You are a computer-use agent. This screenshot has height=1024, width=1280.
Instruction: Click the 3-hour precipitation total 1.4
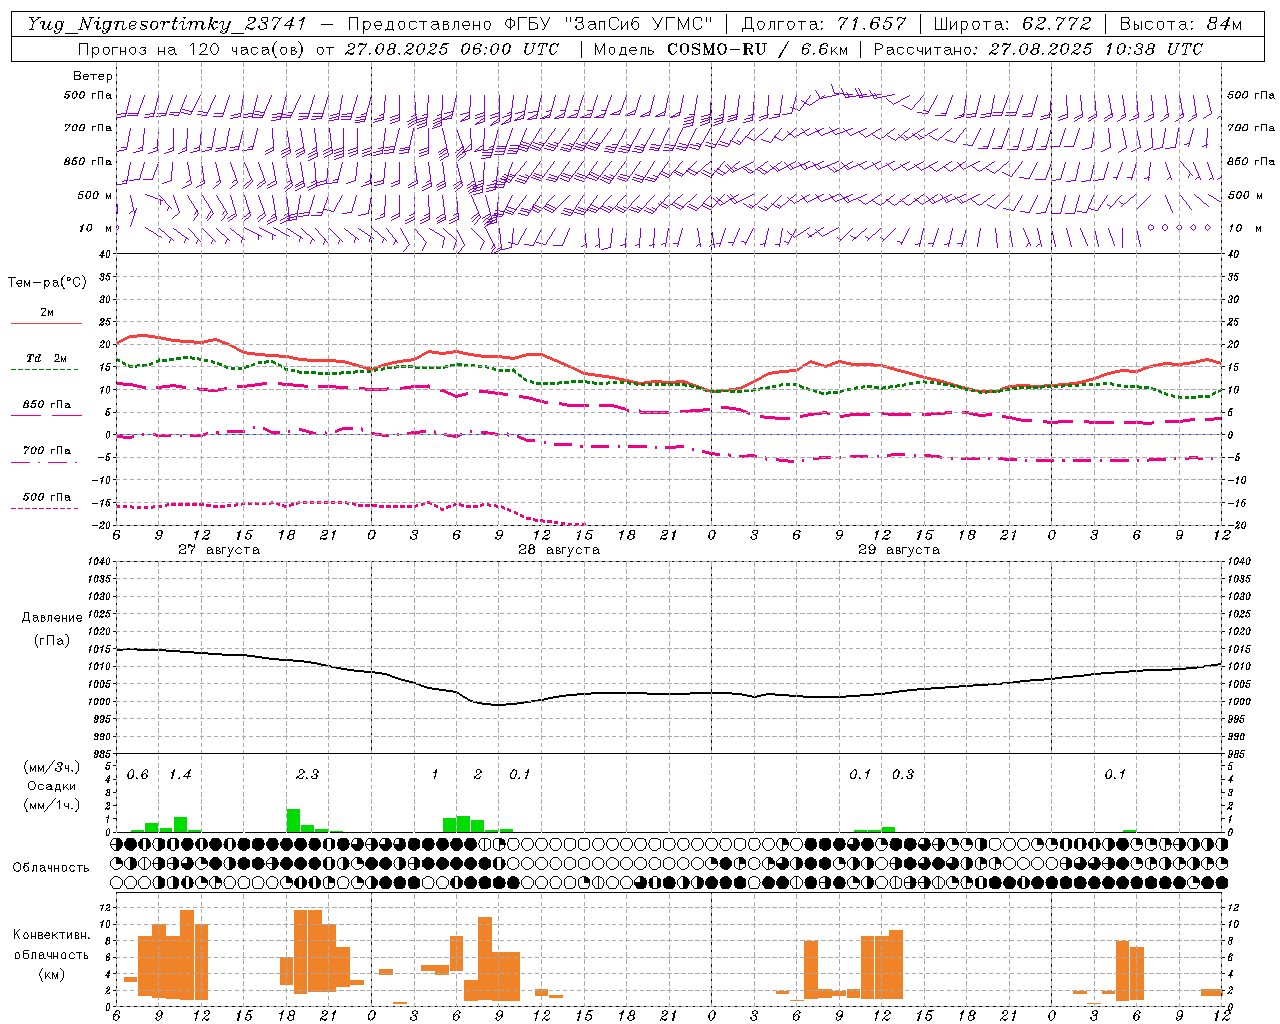[x=180, y=775]
